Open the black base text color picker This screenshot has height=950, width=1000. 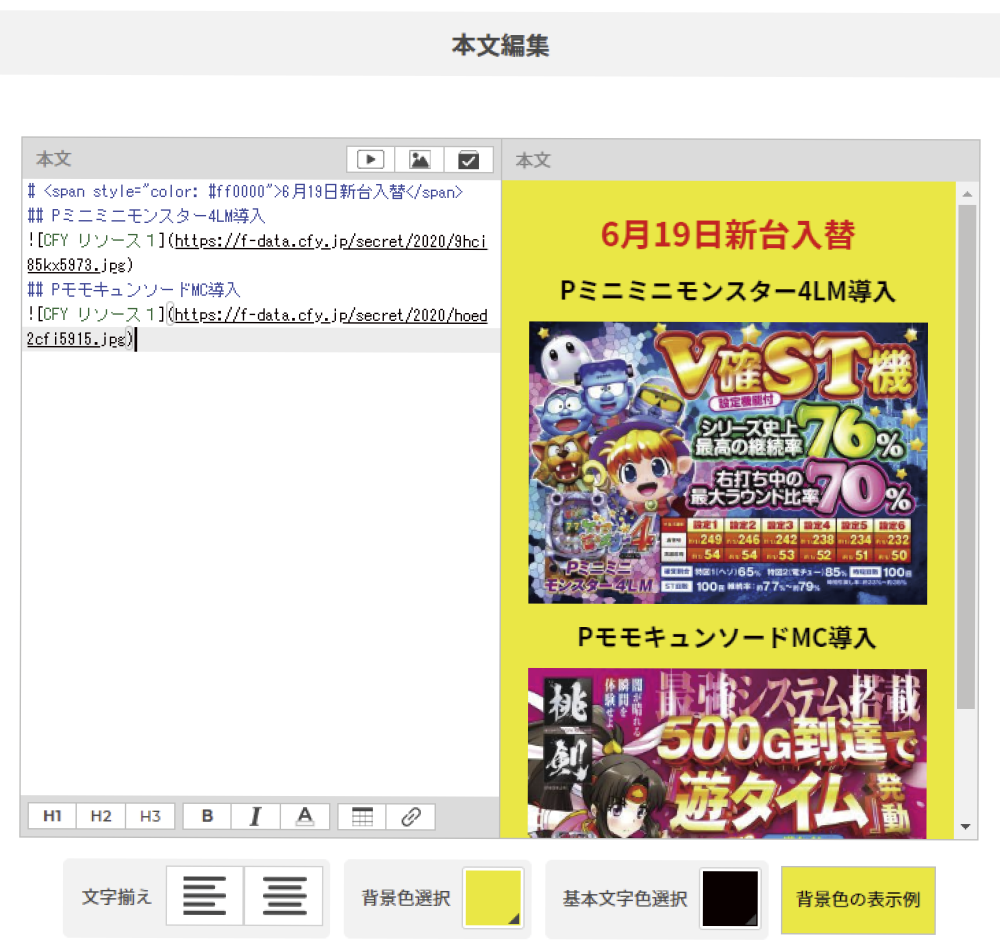731,898
